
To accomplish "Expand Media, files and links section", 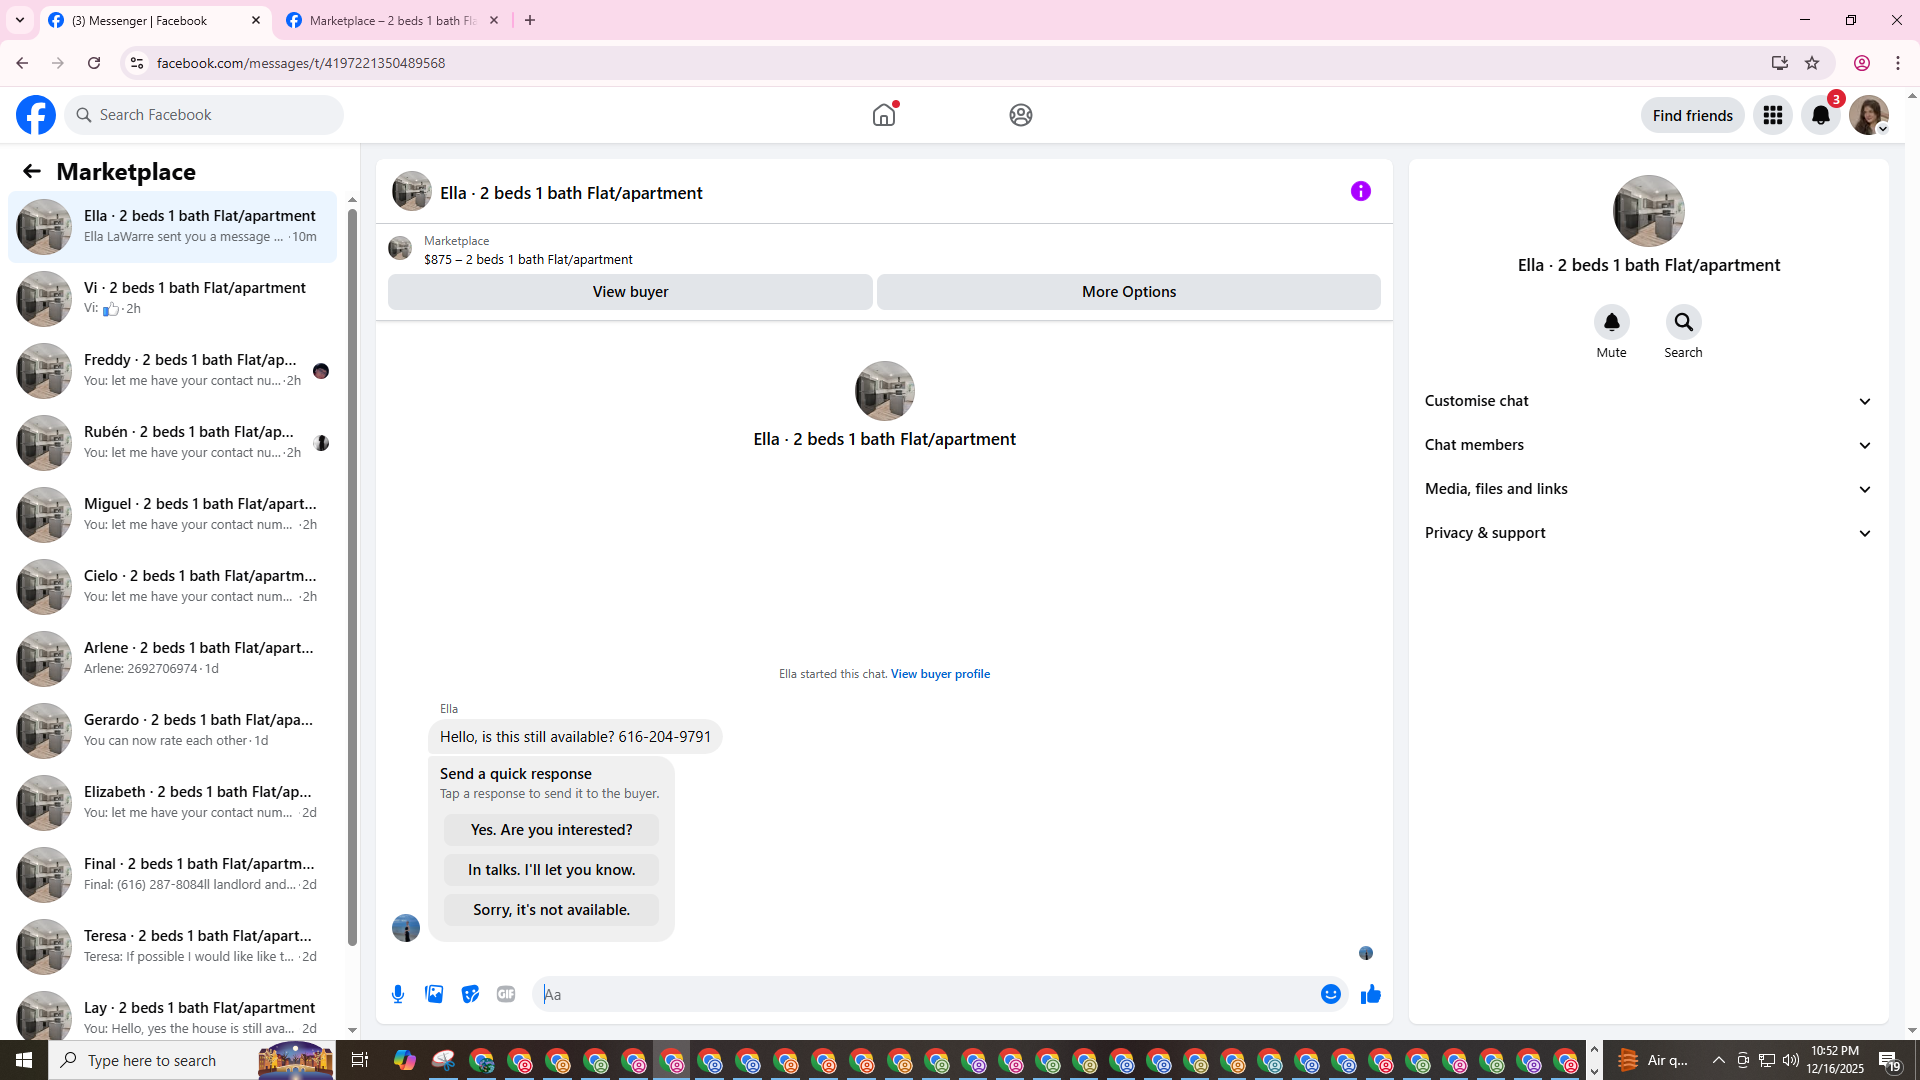I will point(1648,489).
